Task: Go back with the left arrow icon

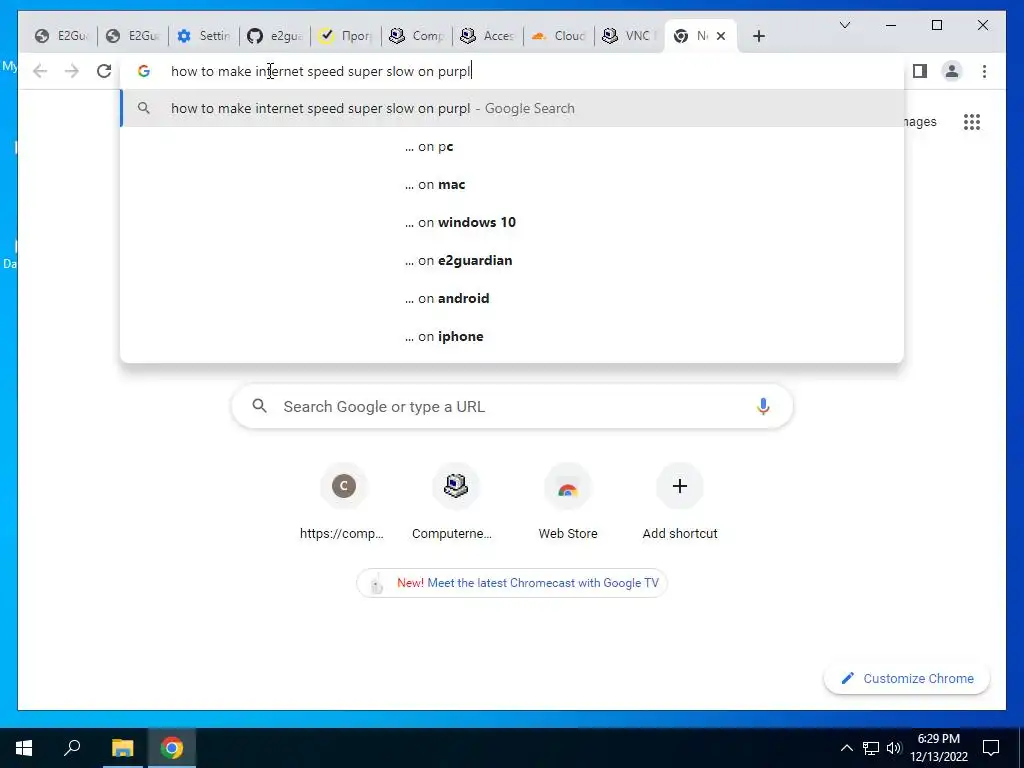Action: coord(40,71)
